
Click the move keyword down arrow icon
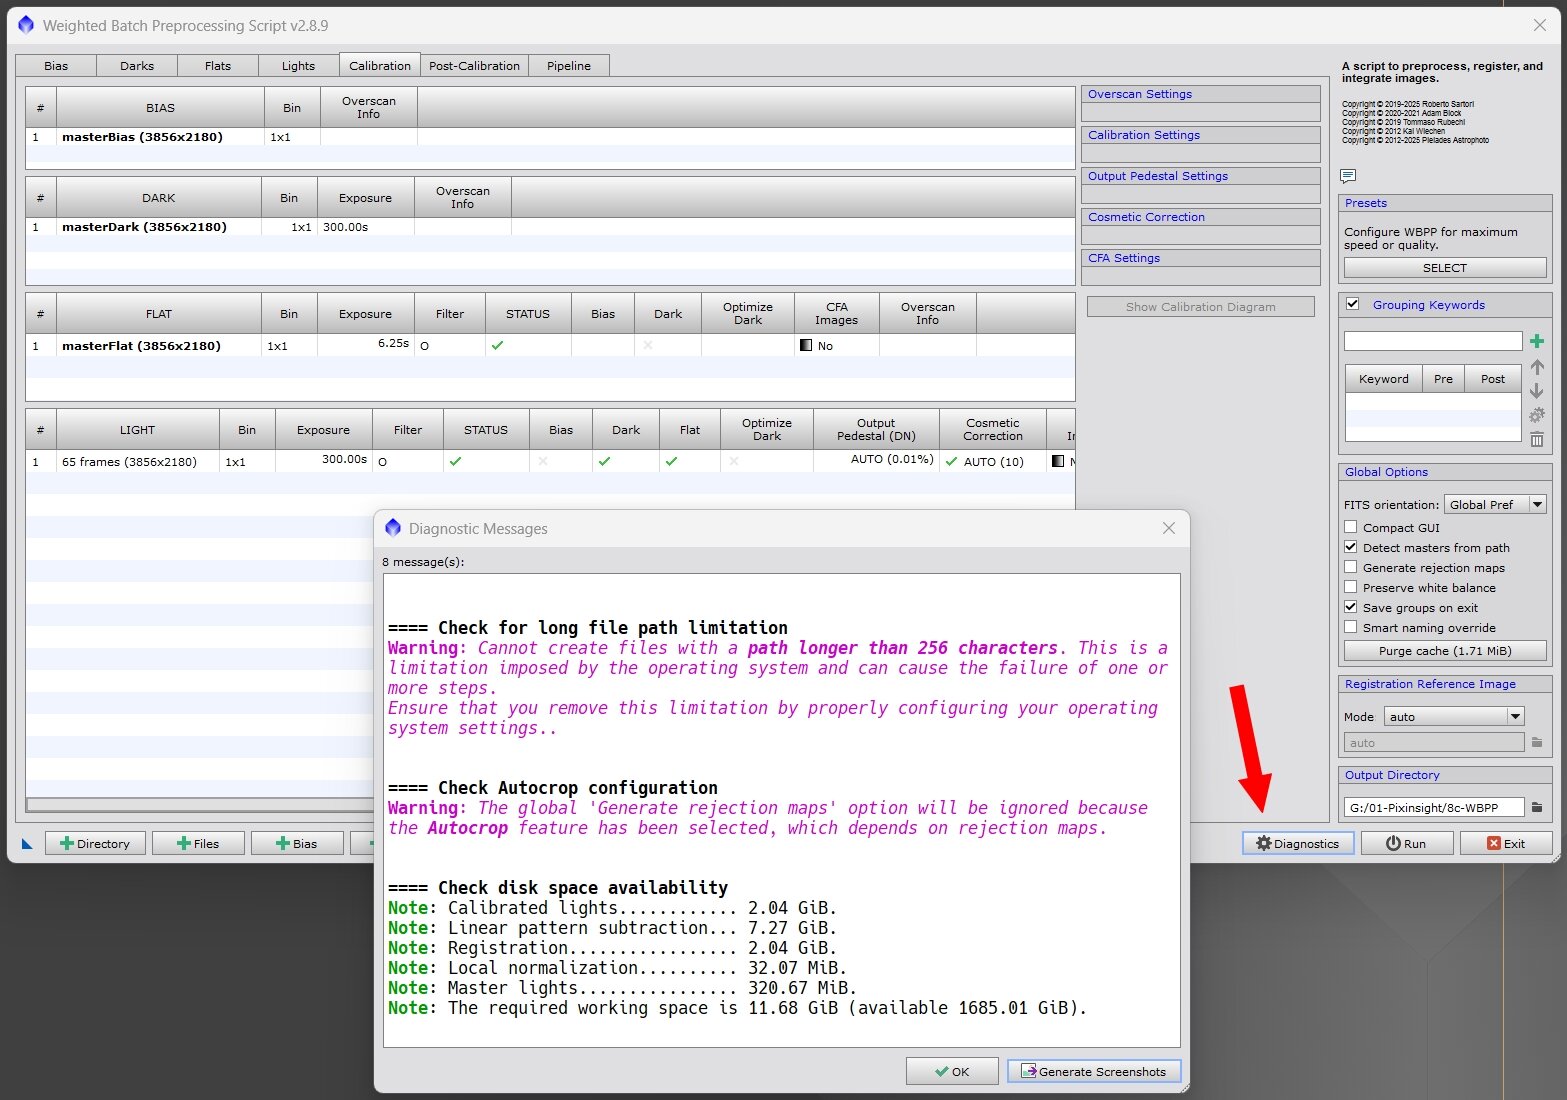(x=1537, y=391)
